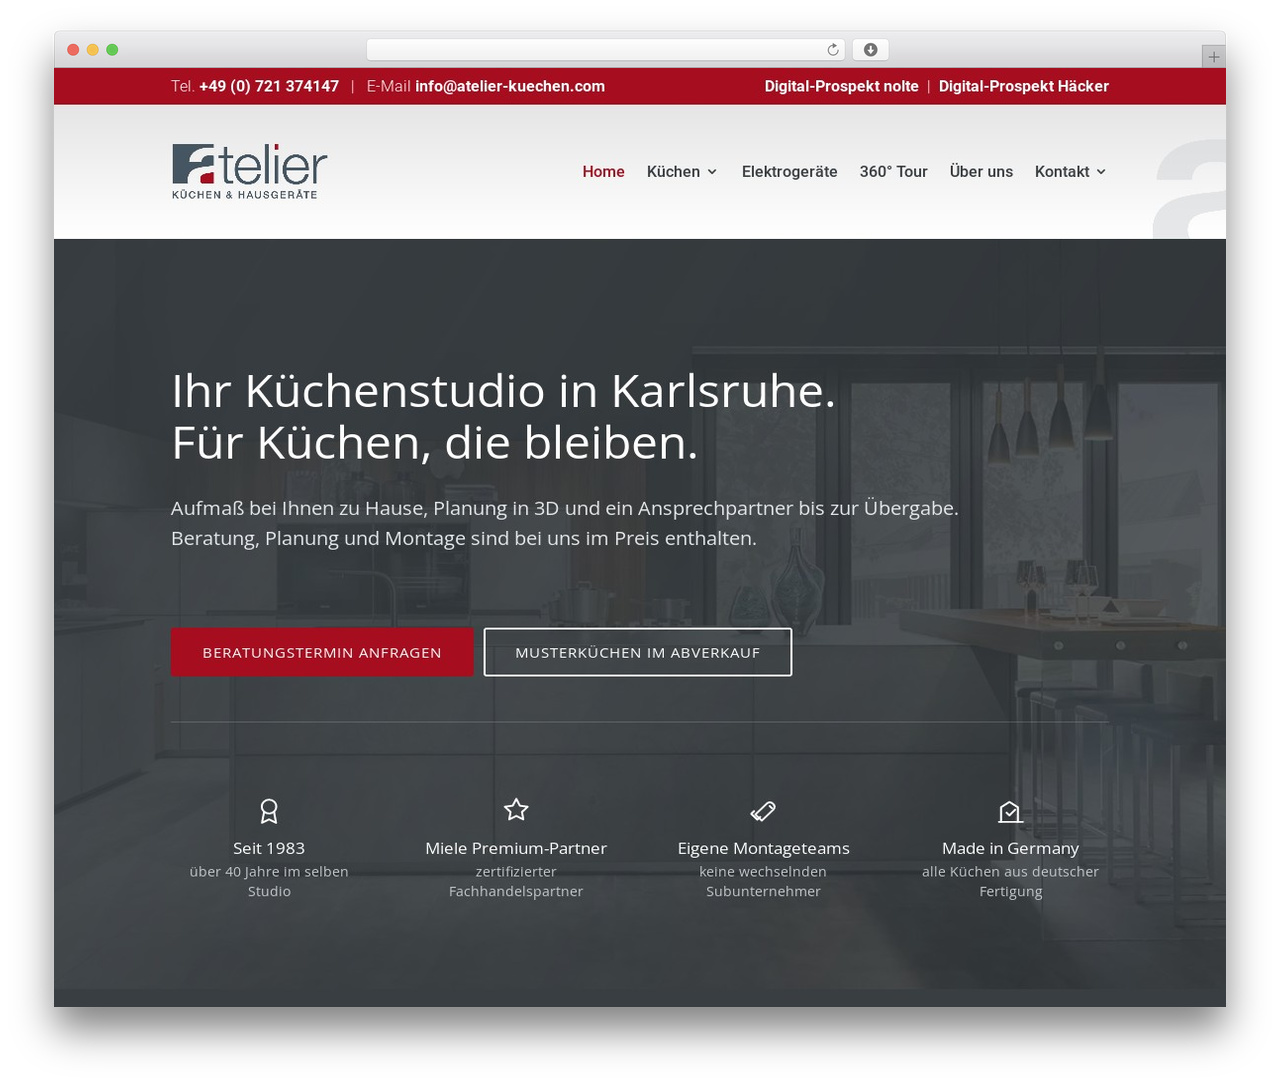Click the Miele Premium-Partner heading
Screen dimensions: 1280x1084
point(516,848)
